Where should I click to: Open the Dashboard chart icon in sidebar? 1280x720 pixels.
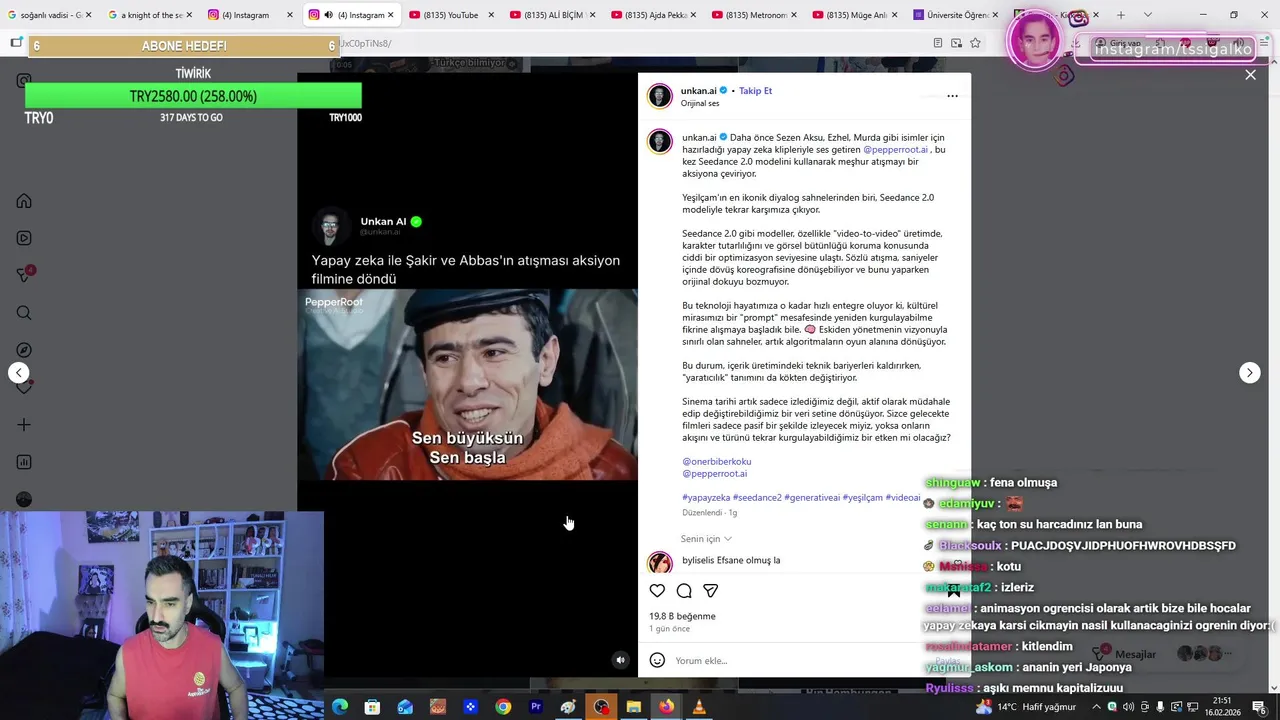click(24, 462)
